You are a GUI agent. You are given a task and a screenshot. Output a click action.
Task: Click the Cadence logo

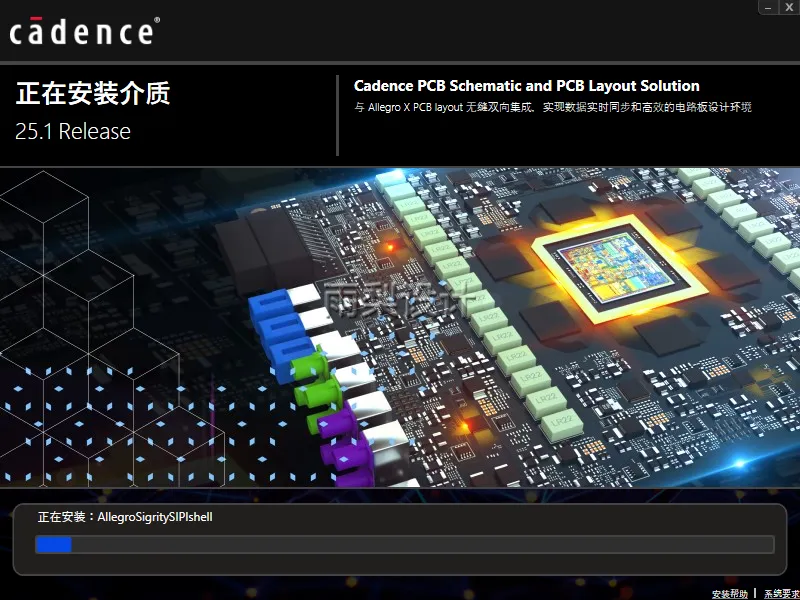(x=85, y=31)
